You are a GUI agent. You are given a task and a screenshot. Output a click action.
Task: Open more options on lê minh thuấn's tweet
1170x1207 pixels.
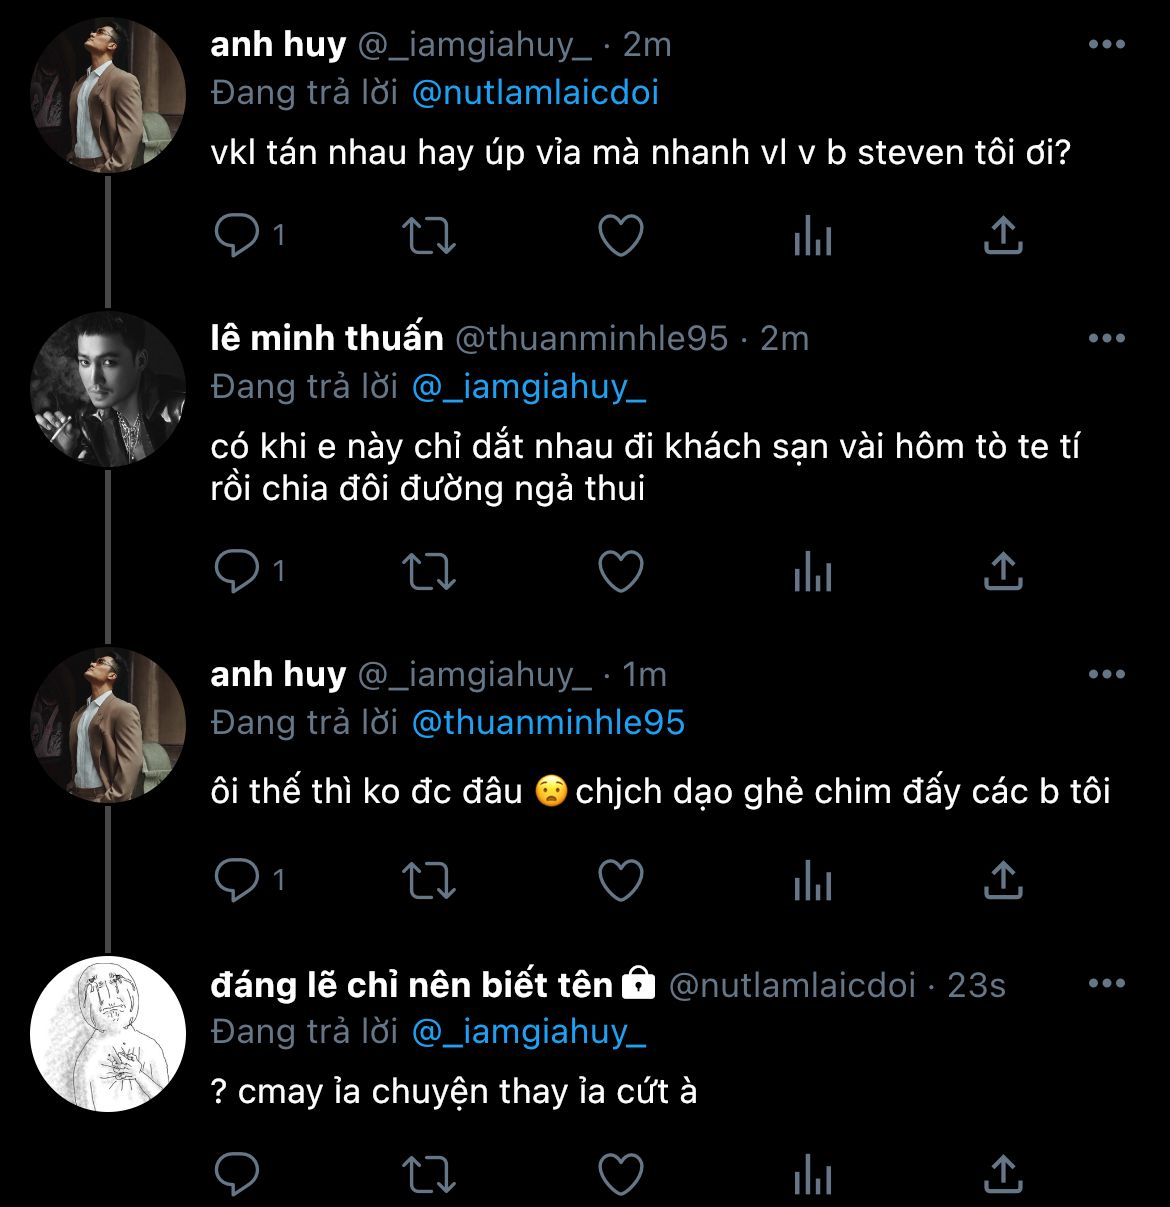pos(1106,338)
